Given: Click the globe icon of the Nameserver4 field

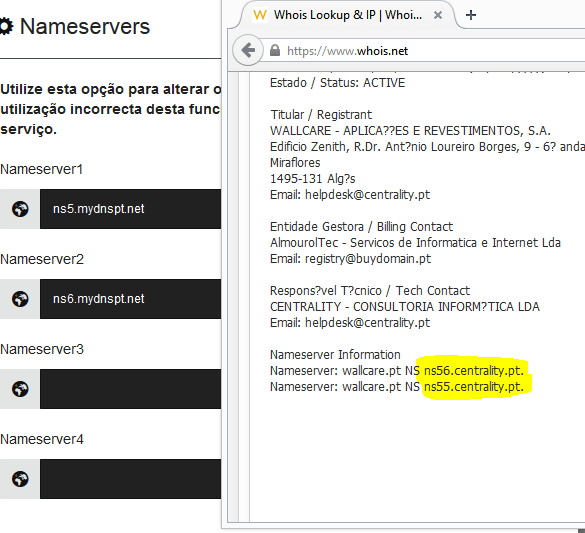Looking at the screenshot, I should (x=20, y=479).
